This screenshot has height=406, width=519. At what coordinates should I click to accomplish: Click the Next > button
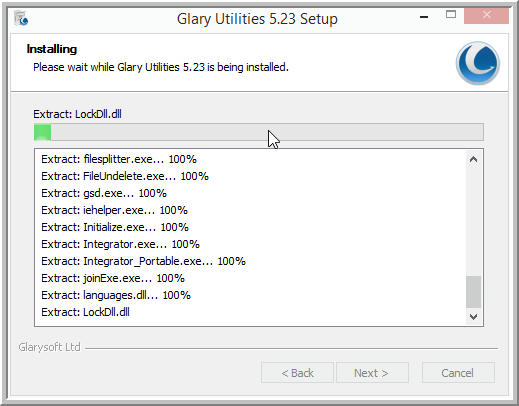[x=372, y=373]
